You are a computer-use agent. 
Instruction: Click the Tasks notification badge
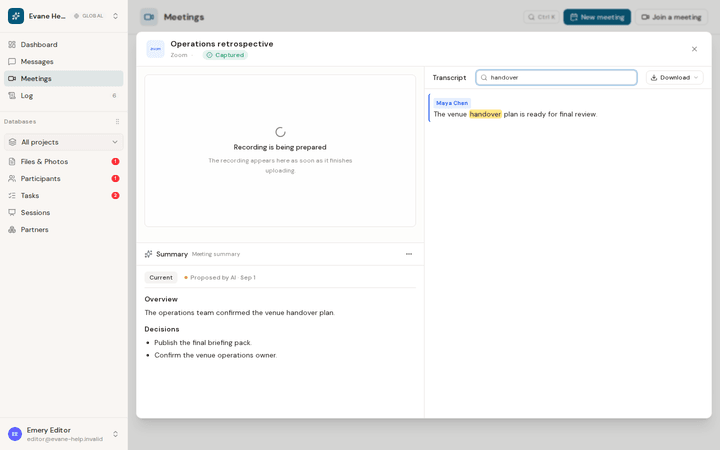(x=115, y=196)
